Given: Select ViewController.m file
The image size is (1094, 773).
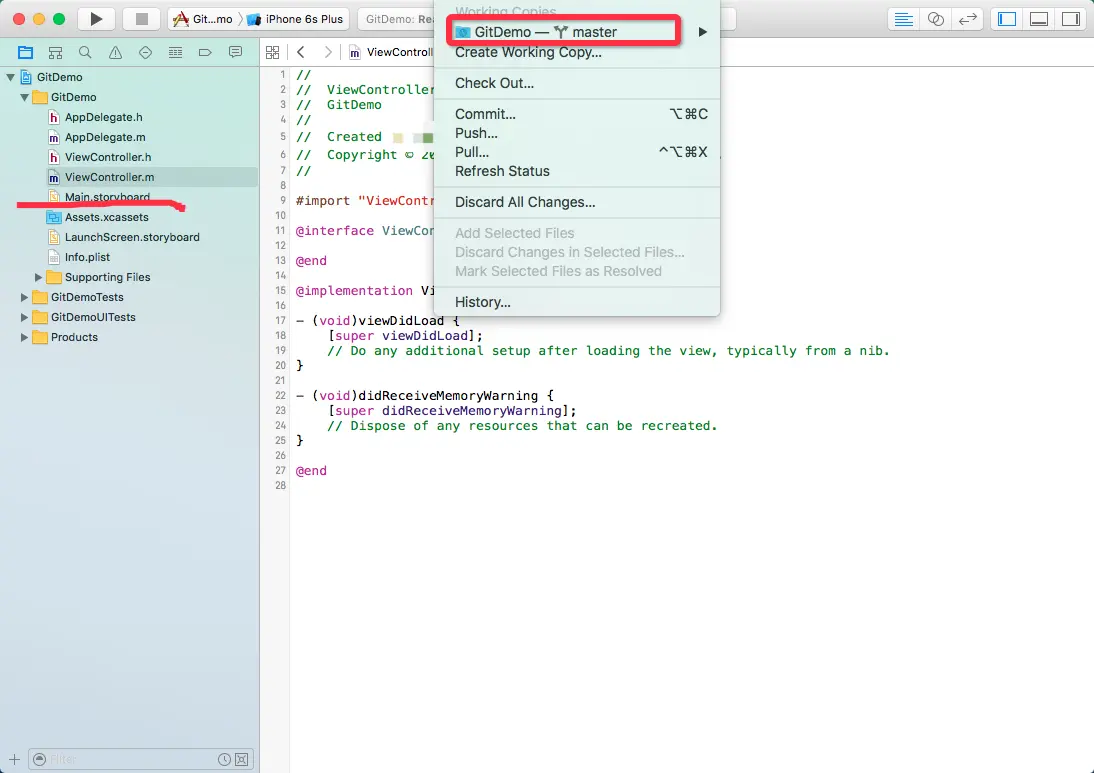Looking at the screenshot, I should (130, 177).
